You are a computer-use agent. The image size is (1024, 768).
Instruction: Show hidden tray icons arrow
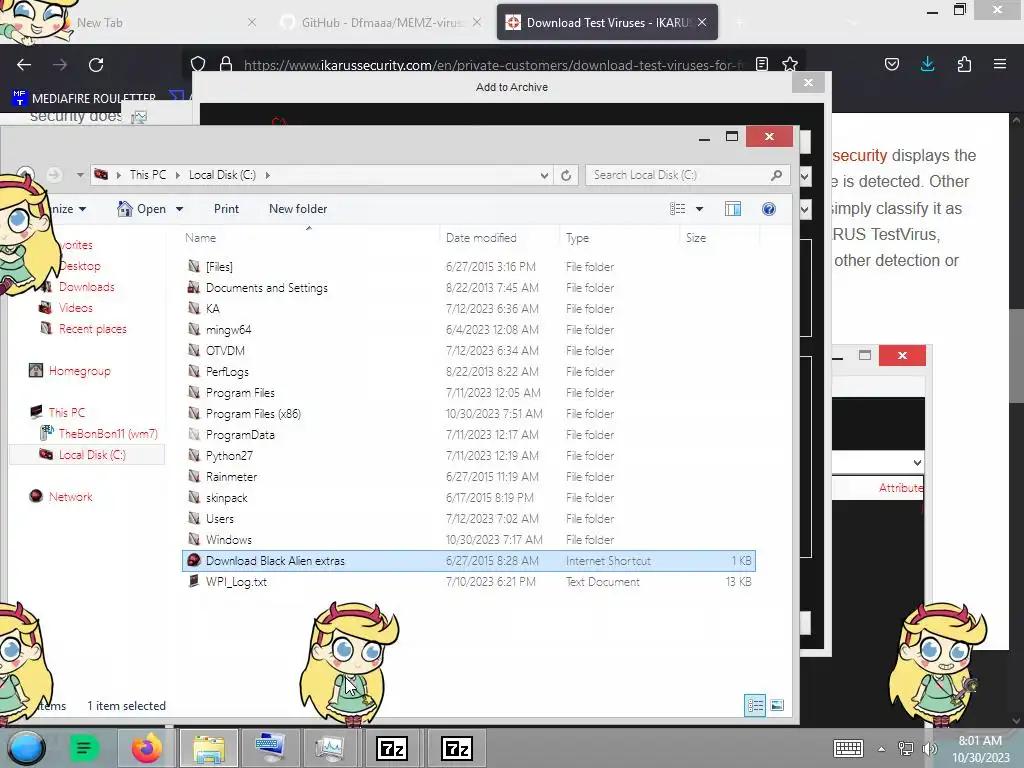[881, 749]
